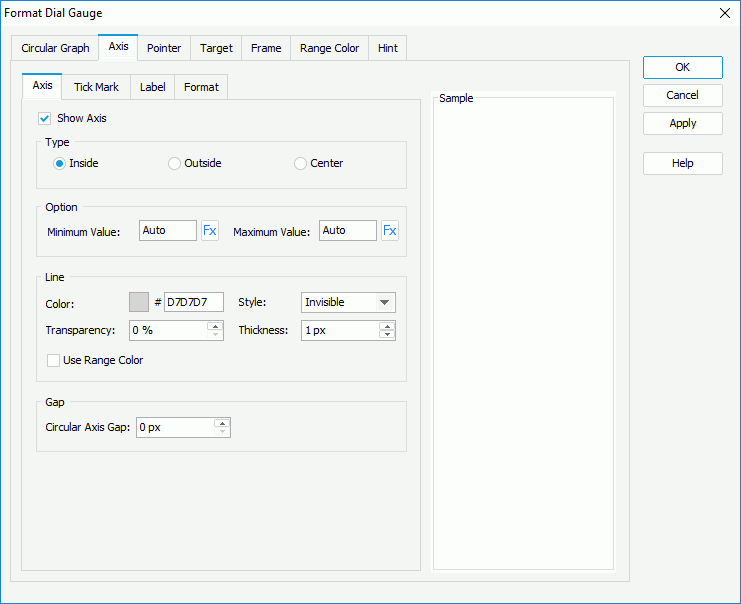This screenshot has width=741, height=604.
Task: Decrease Thickness using the down arrow
Action: click(387, 335)
